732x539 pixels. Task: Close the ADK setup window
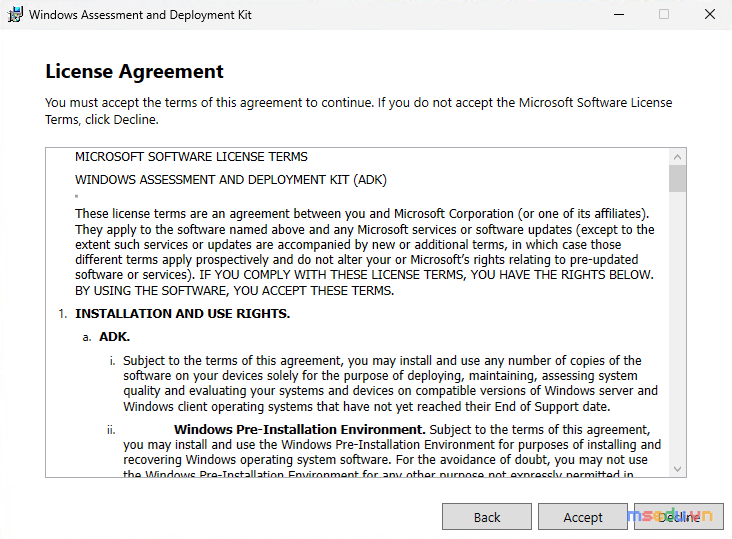(x=710, y=14)
